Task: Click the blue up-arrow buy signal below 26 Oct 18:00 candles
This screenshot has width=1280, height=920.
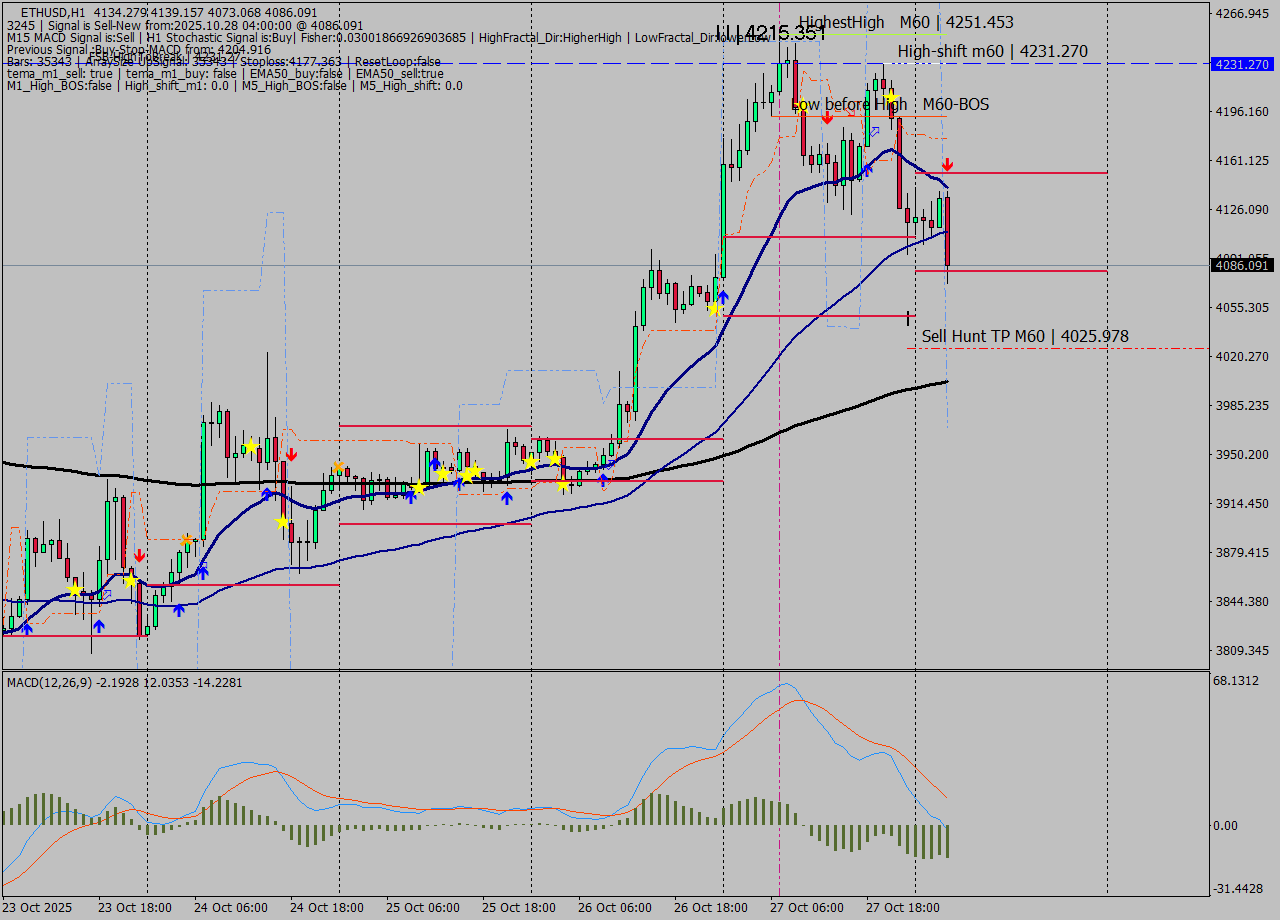Action: [723, 295]
